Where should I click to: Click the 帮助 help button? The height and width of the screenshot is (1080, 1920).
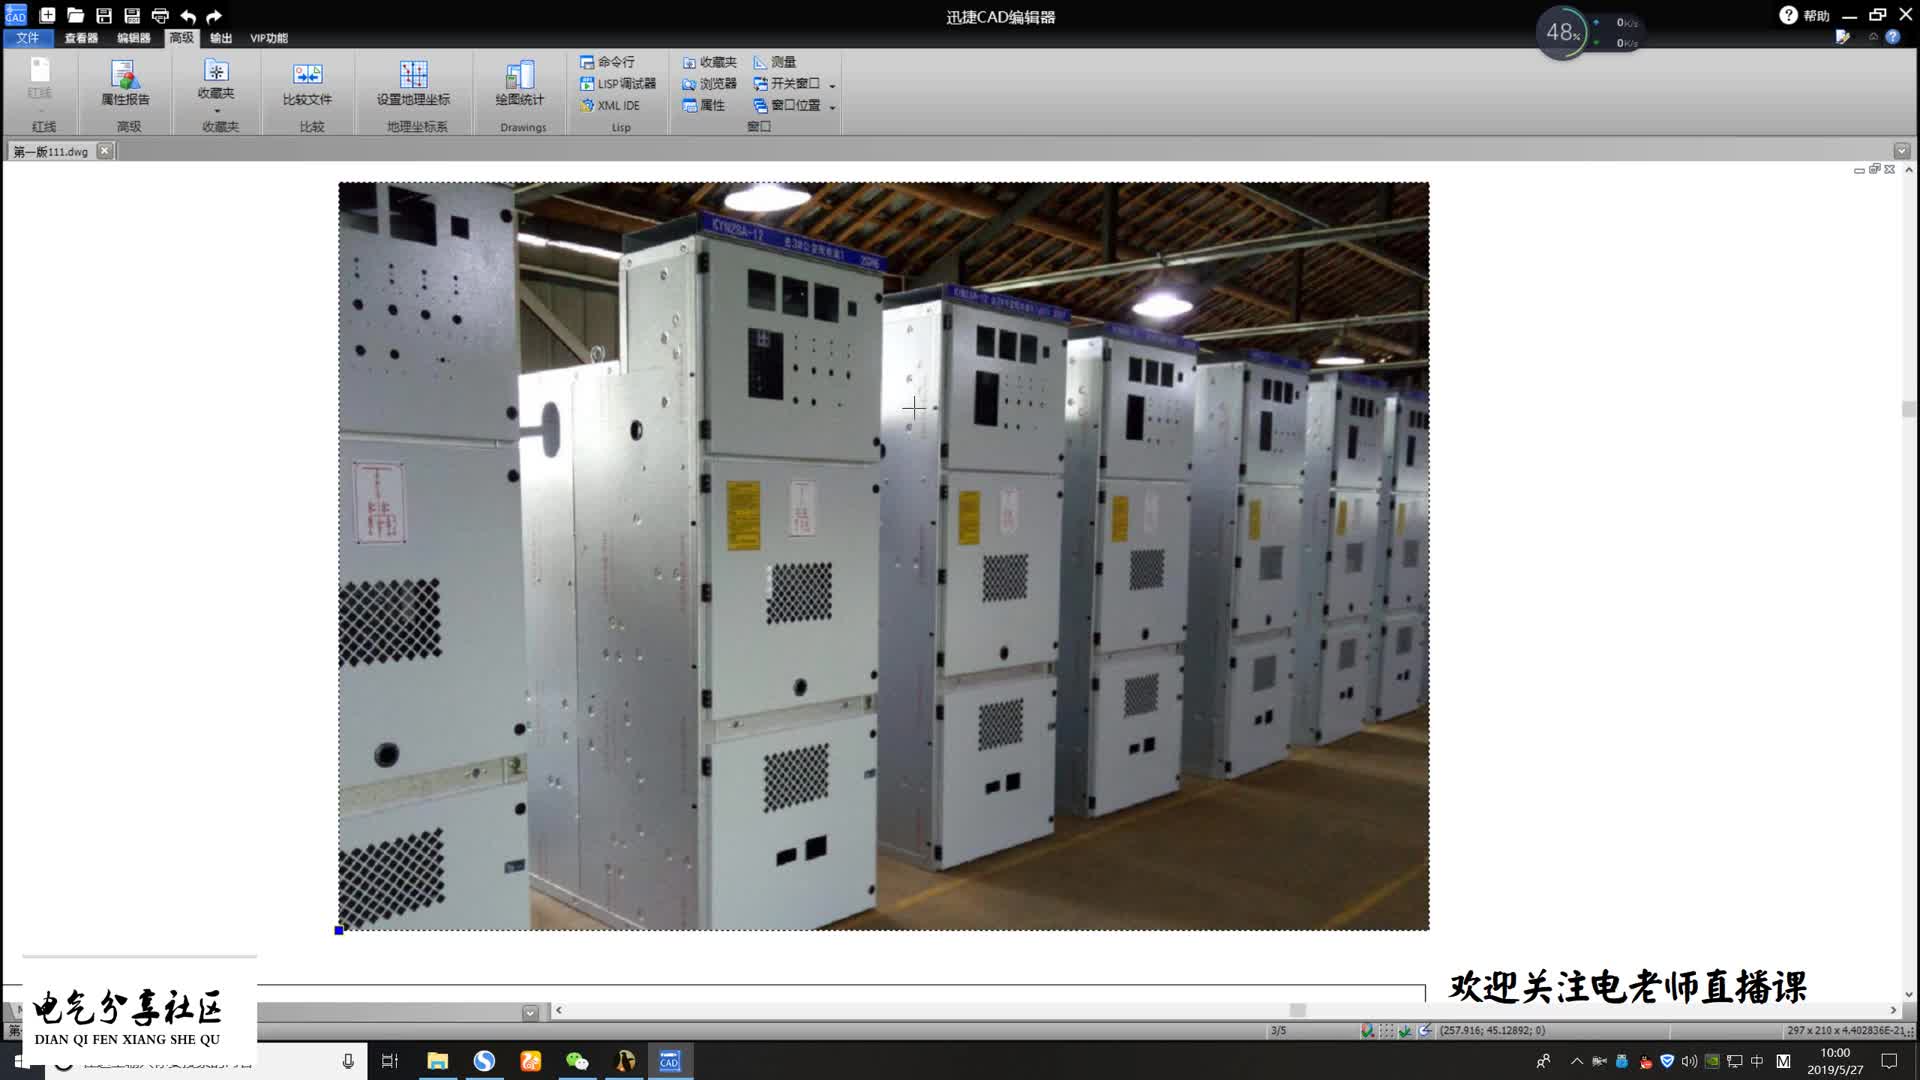coord(1804,16)
